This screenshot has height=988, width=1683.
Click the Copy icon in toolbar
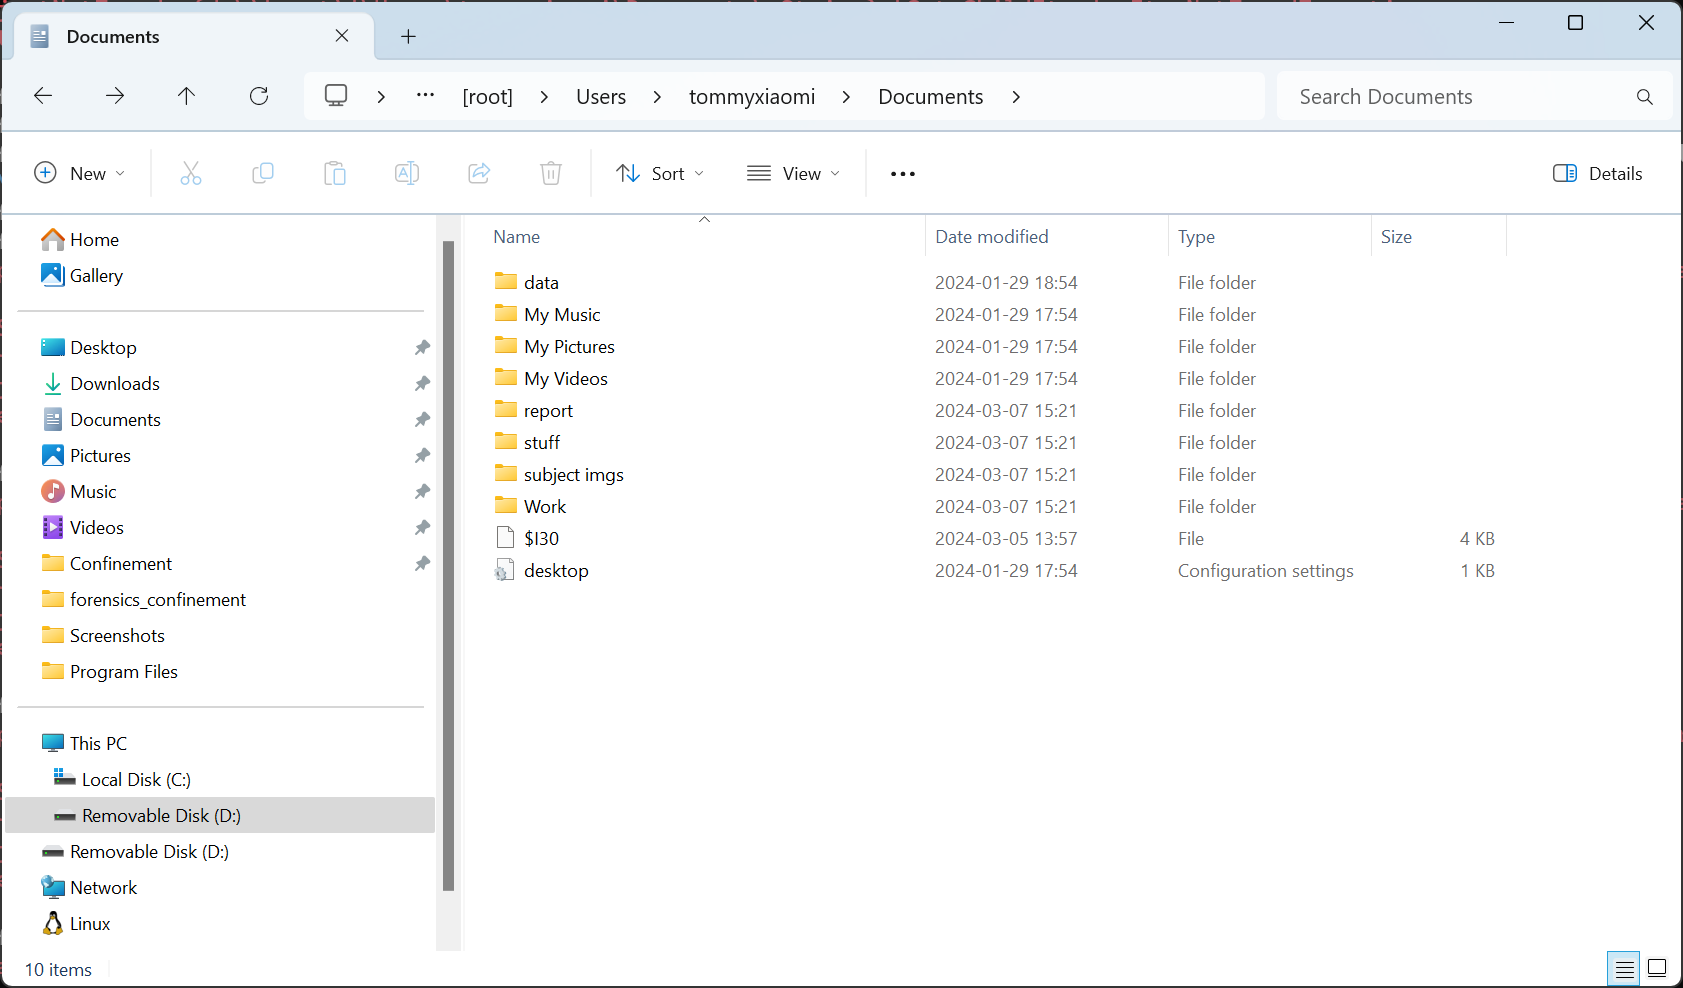[x=263, y=174]
